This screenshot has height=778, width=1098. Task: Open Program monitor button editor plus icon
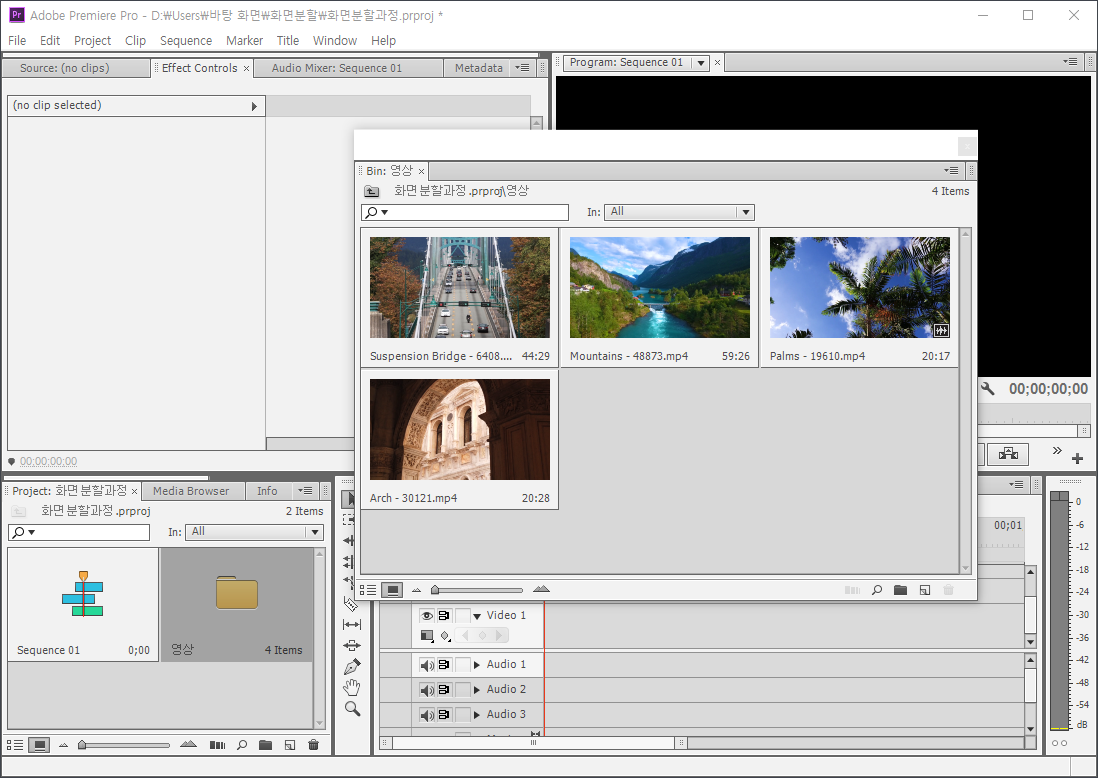[1078, 459]
